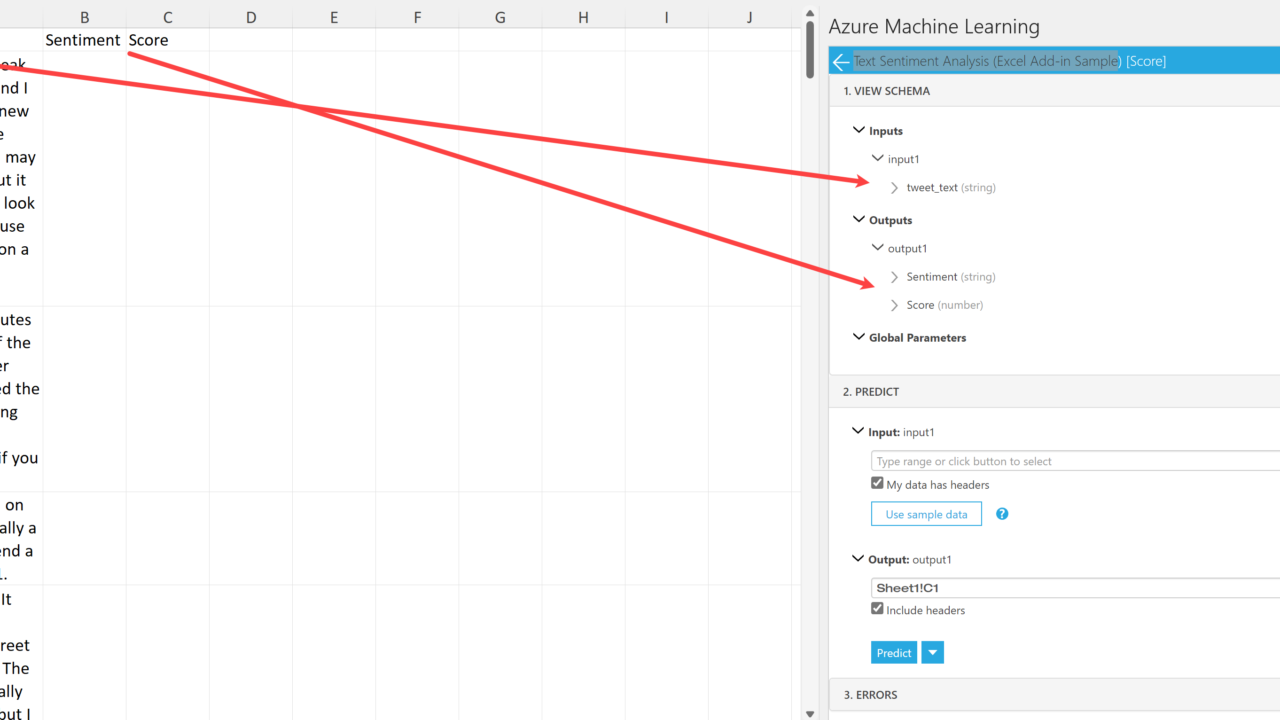Click the spreadsheet scroll down arrow
Image resolution: width=1280 pixels, height=720 pixels.
(x=810, y=713)
